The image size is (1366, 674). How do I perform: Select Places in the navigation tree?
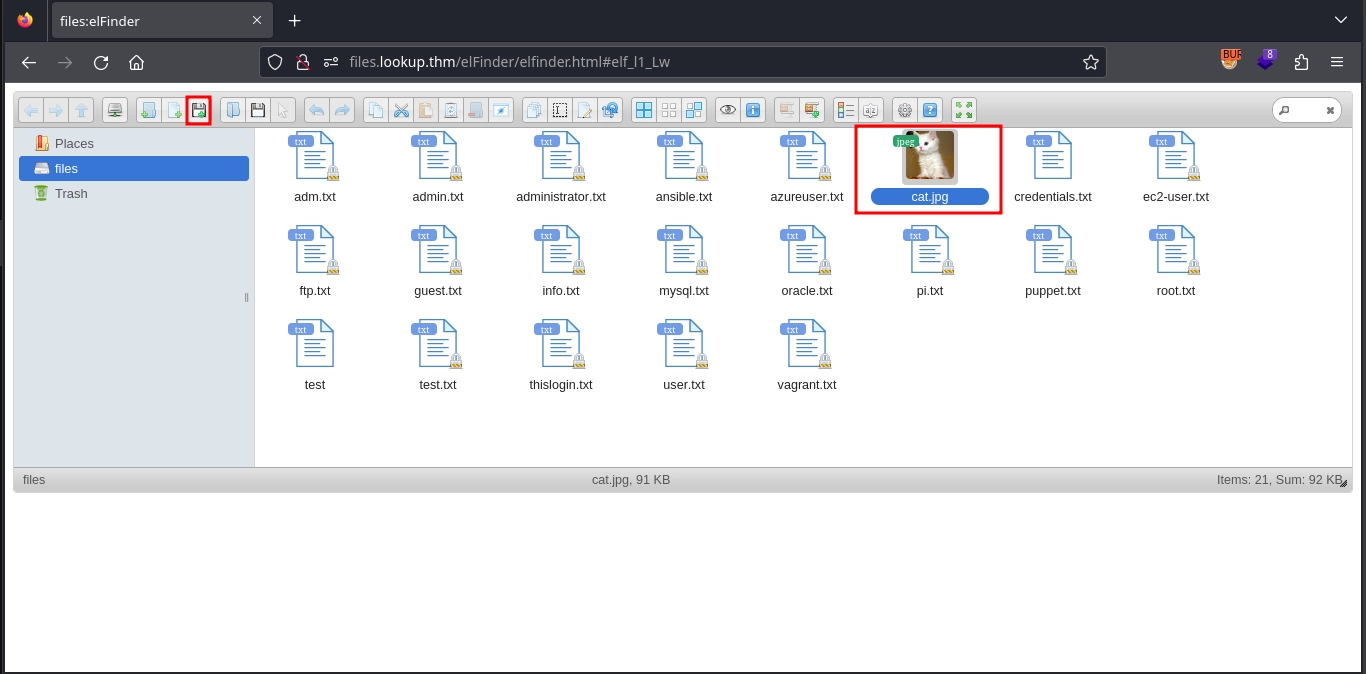click(74, 144)
